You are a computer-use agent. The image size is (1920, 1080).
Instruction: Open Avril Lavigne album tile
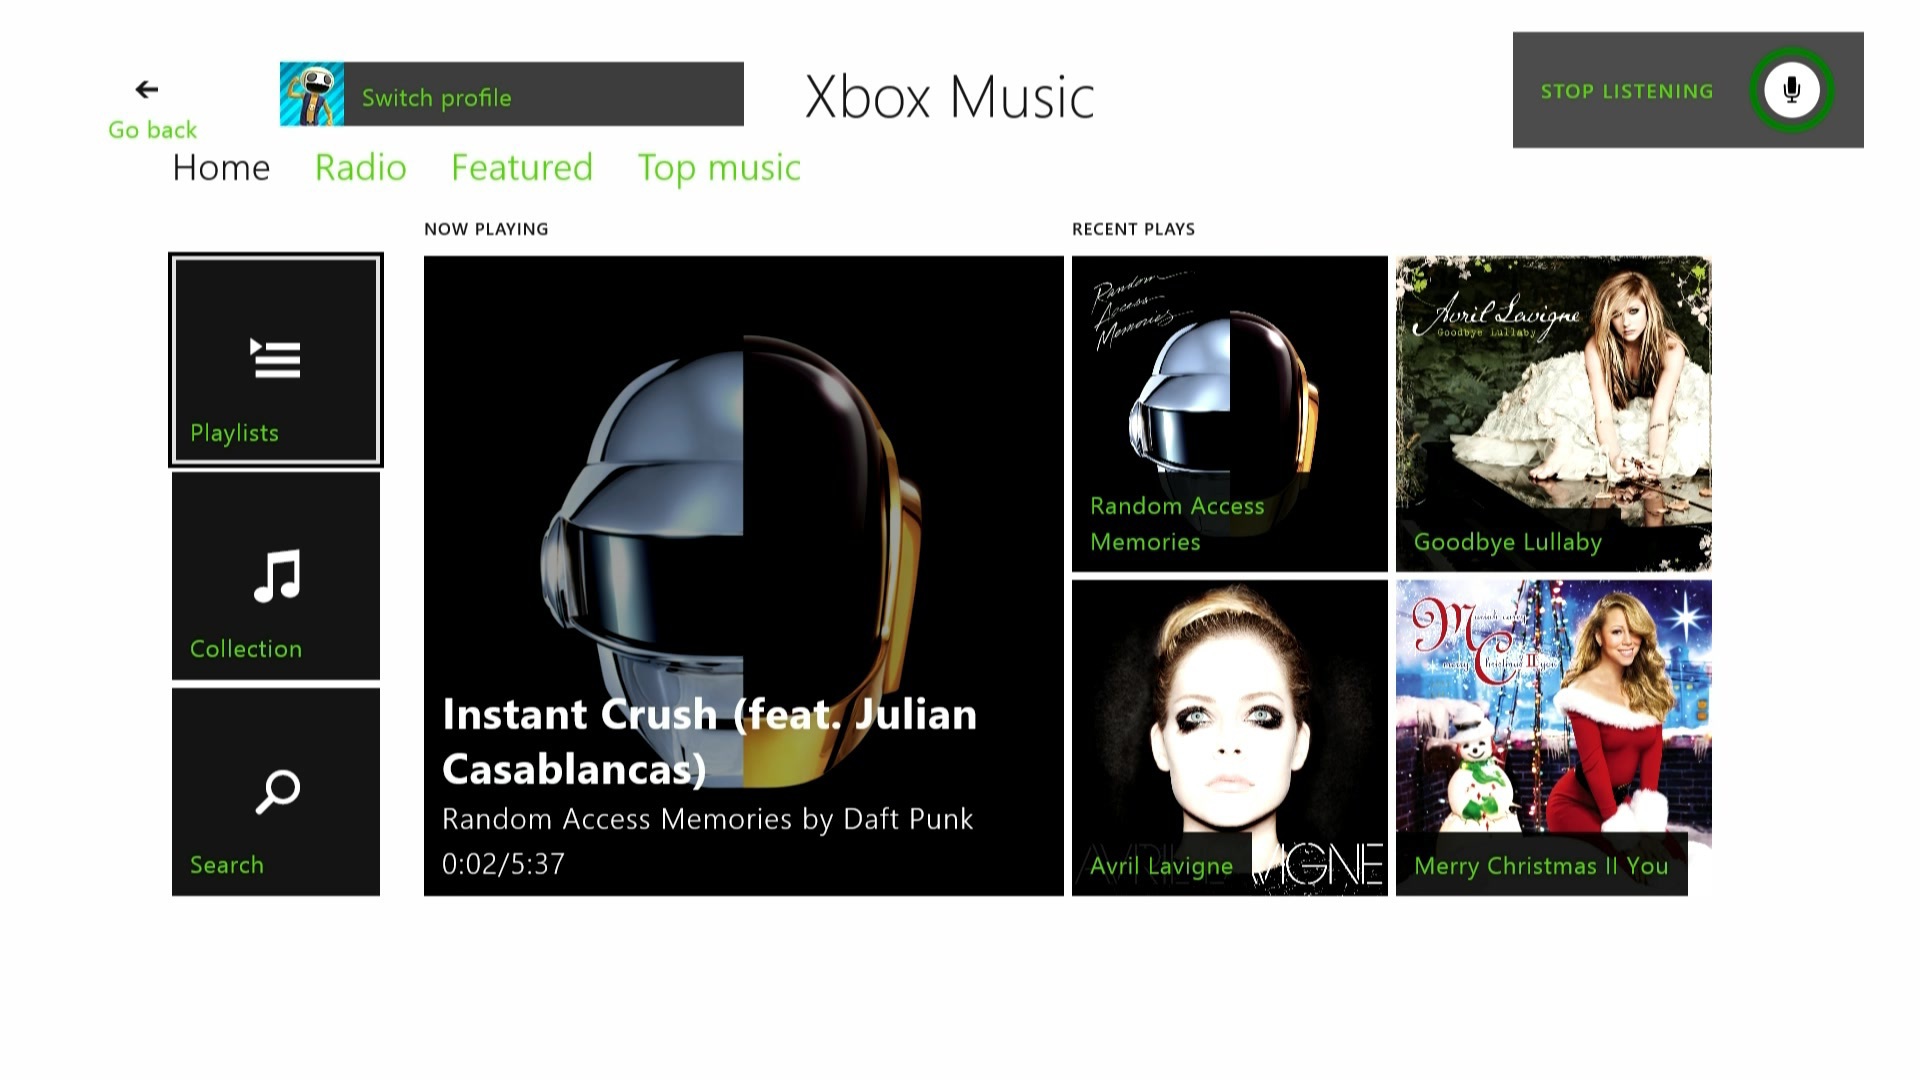pos(1230,738)
